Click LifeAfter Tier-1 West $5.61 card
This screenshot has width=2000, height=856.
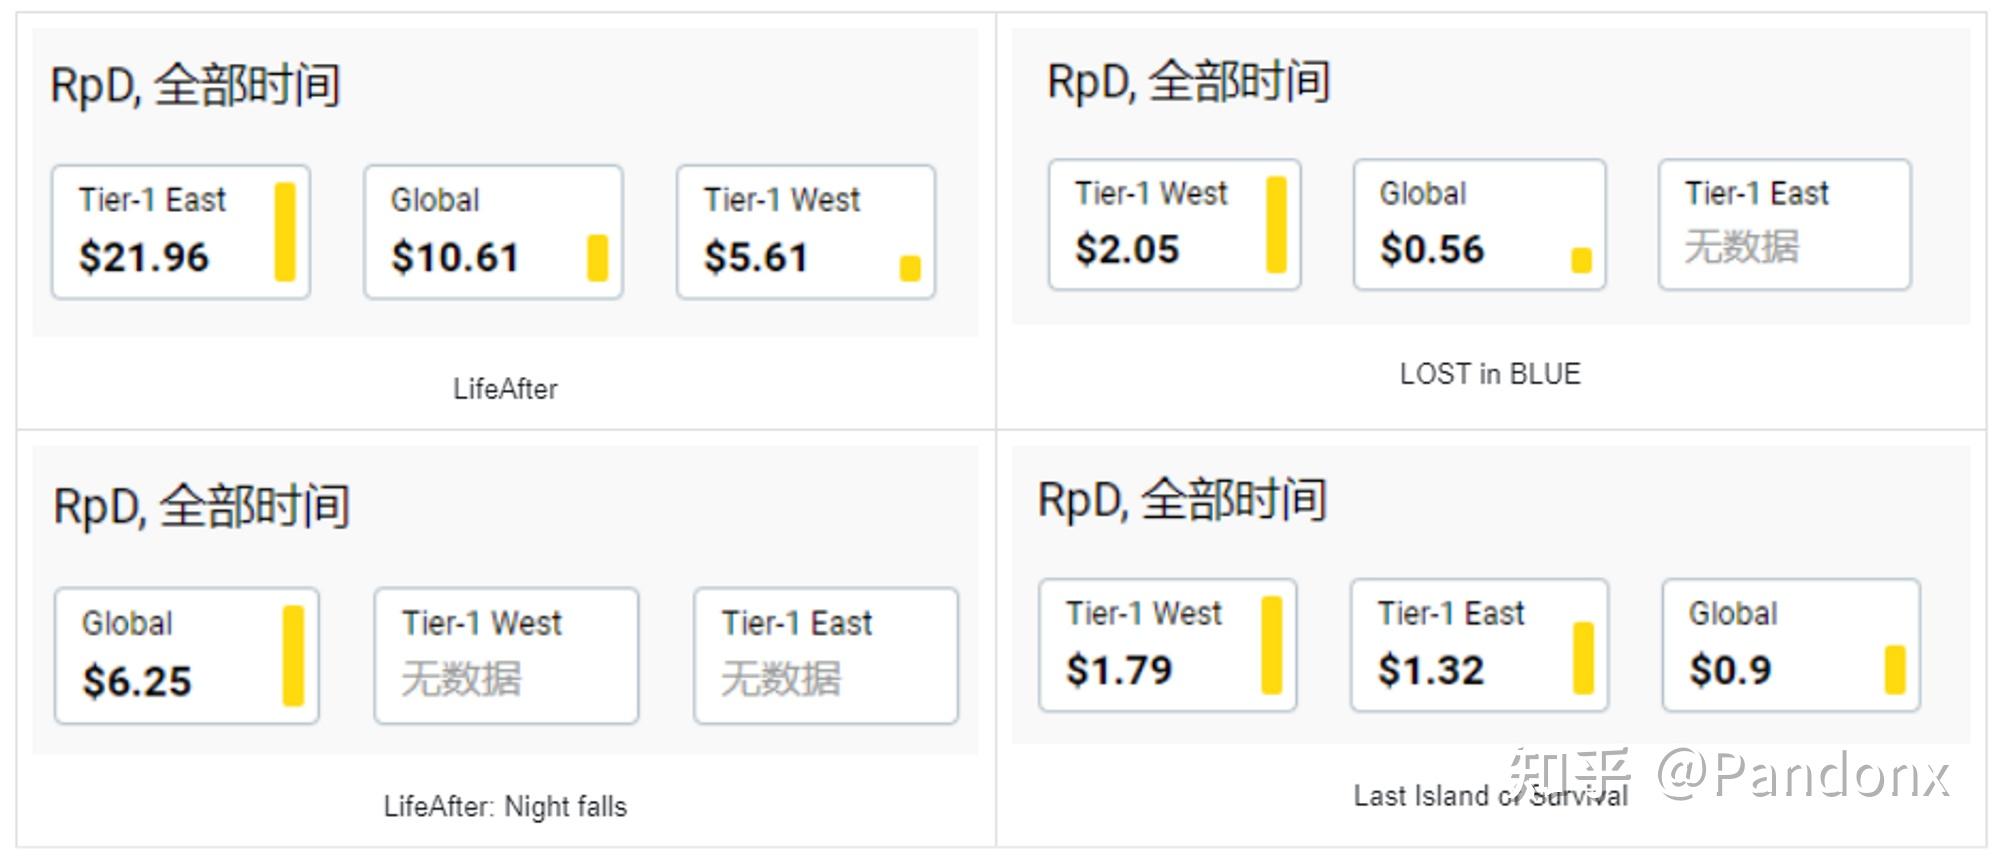point(805,232)
